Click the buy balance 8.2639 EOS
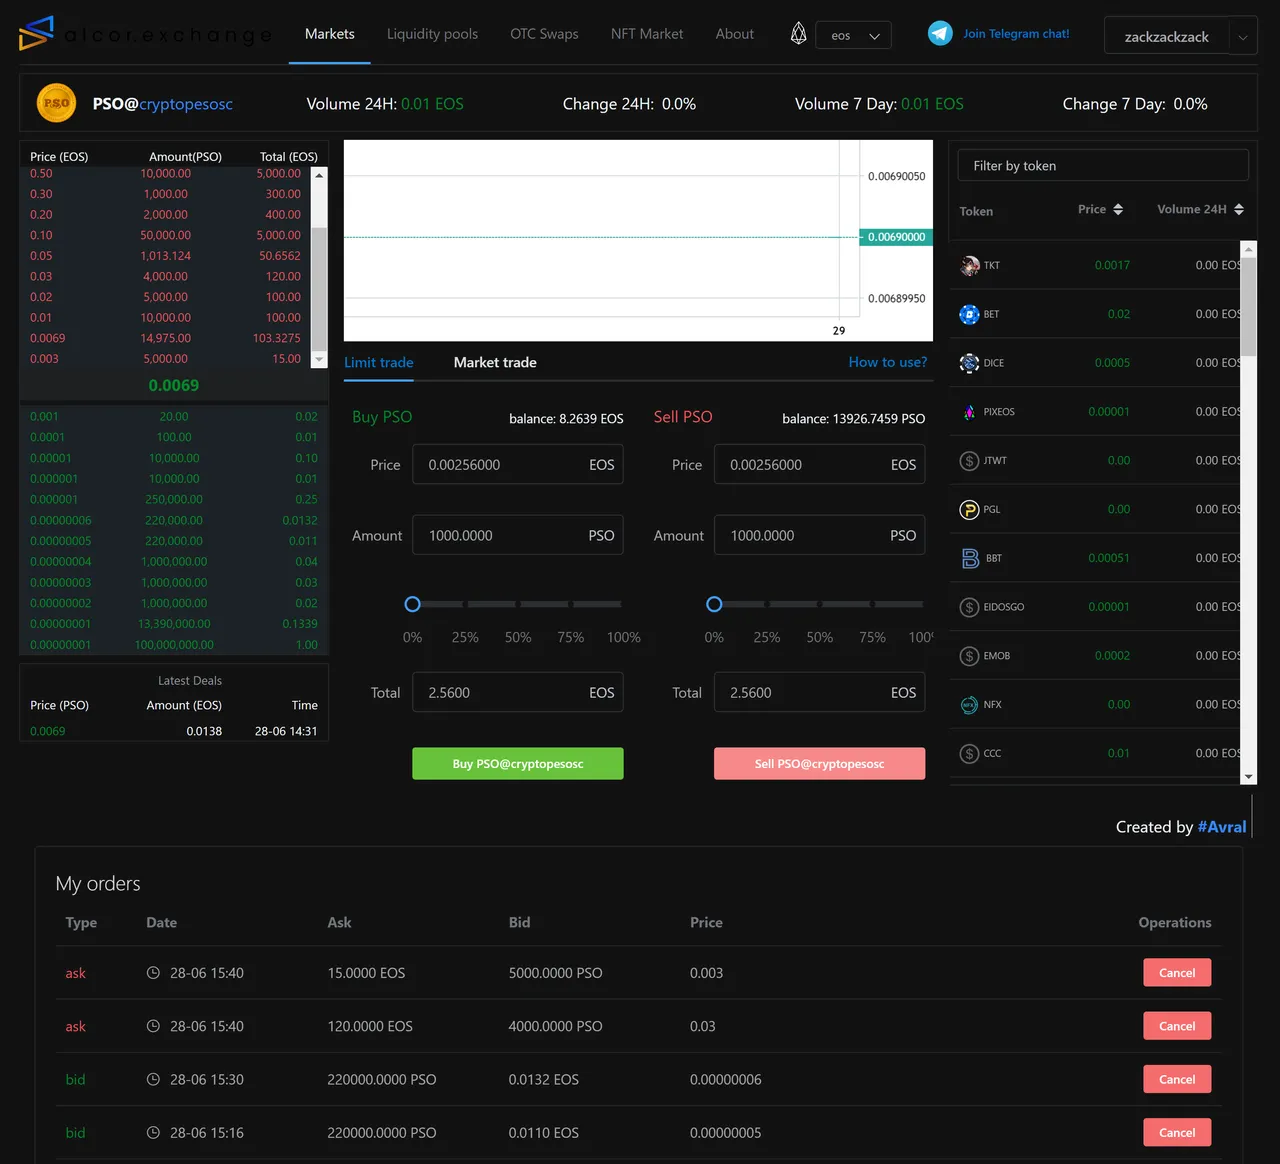 tap(566, 419)
